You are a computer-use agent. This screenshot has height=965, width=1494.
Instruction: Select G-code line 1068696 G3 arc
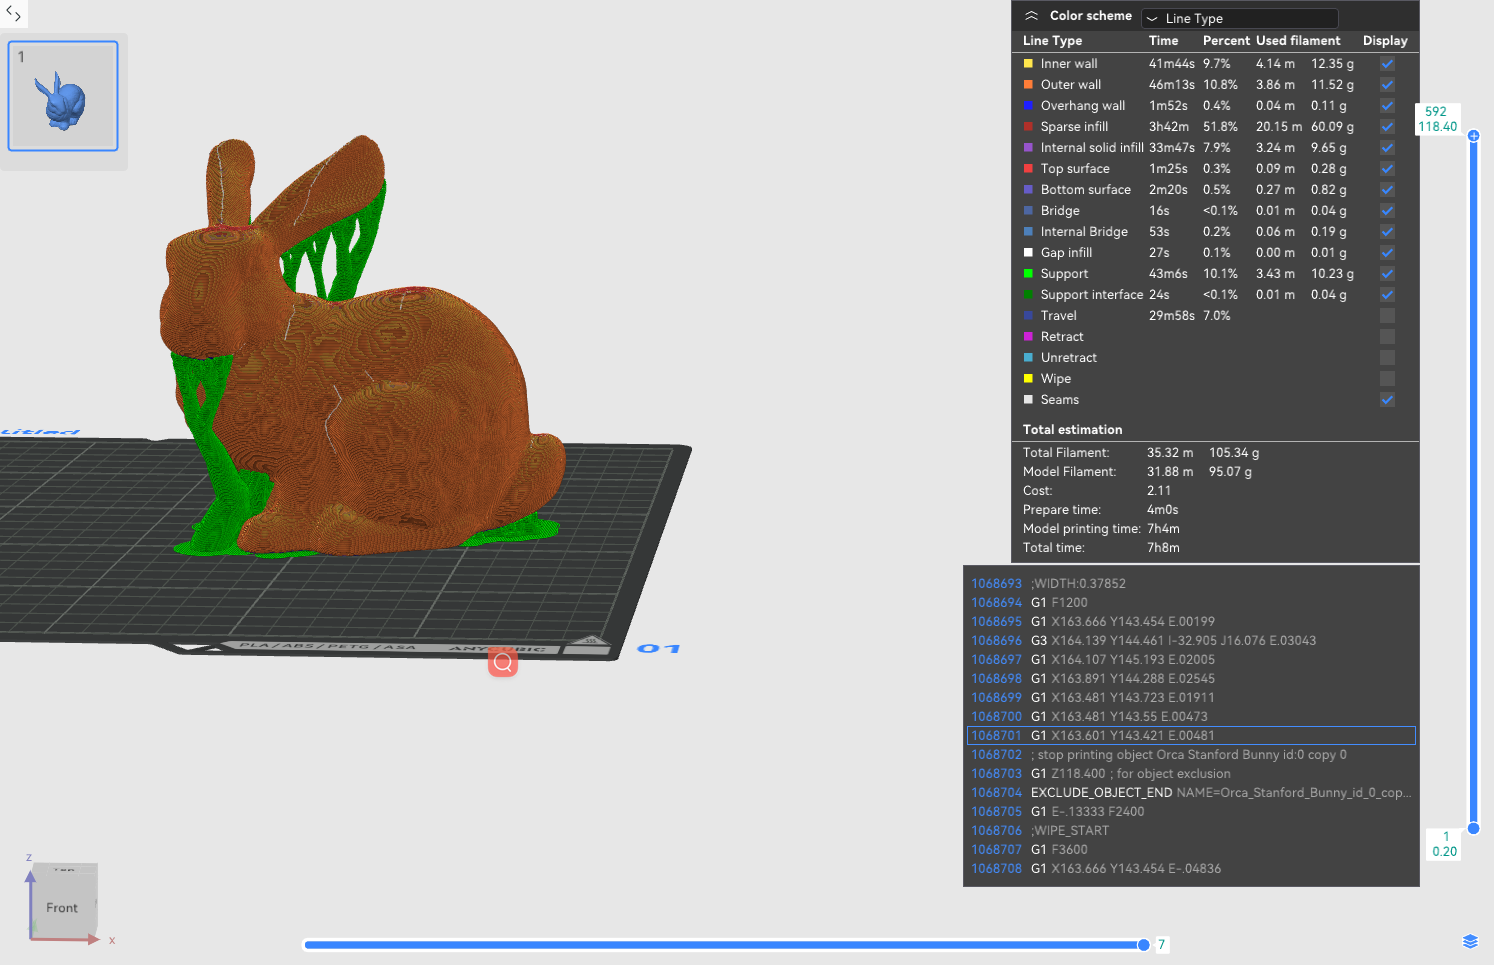pos(1192,640)
